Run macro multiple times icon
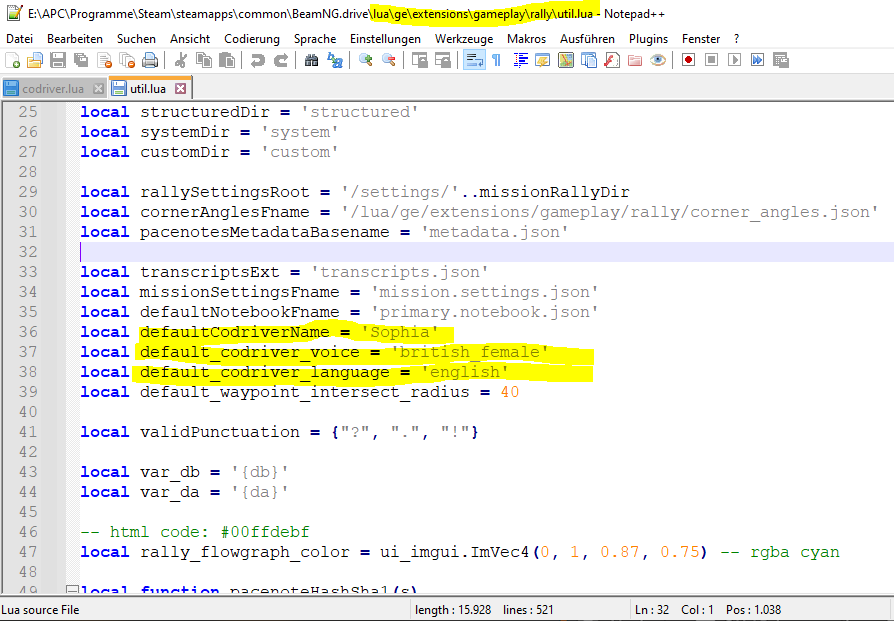 757,60
